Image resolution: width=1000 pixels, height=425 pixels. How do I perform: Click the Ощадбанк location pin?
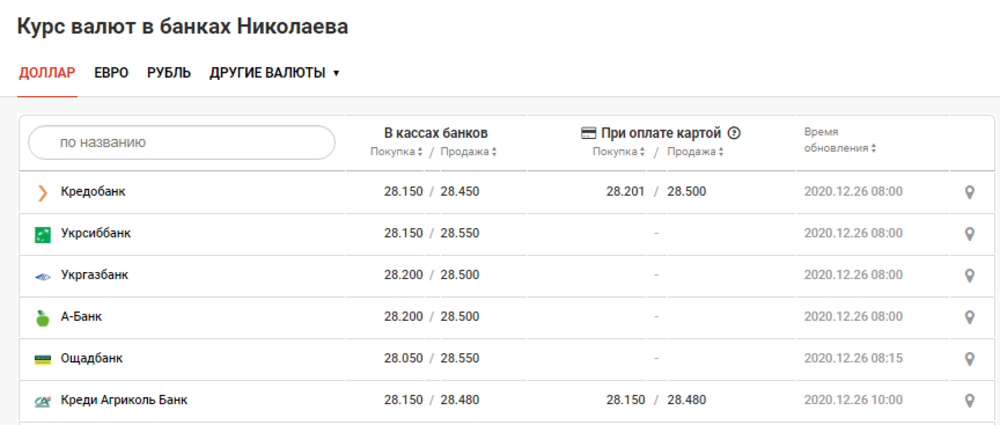(x=969, y=359)
